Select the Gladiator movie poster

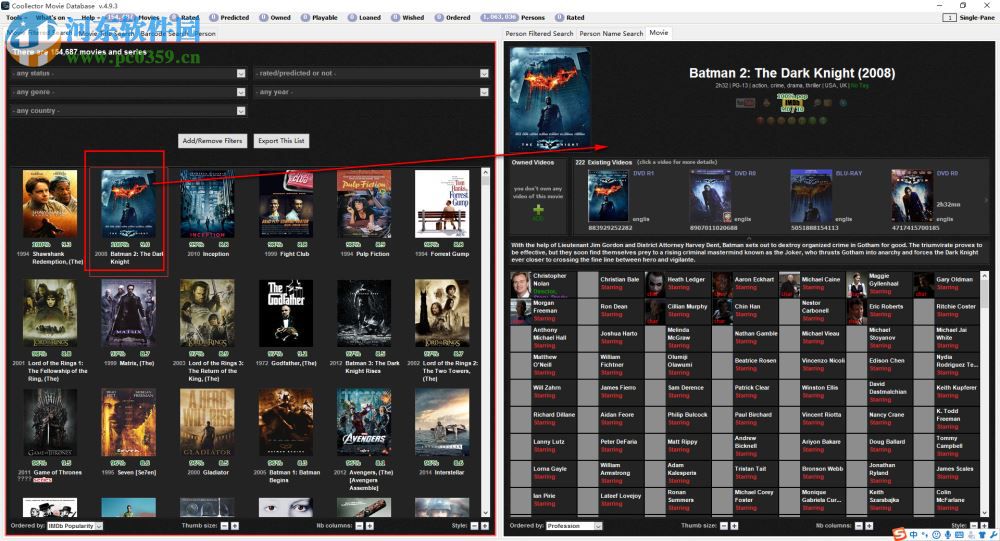tap(207, 422)
